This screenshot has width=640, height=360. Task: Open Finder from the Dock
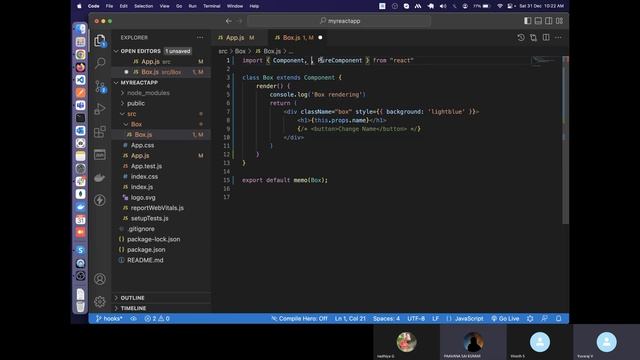tap(80, 29)
